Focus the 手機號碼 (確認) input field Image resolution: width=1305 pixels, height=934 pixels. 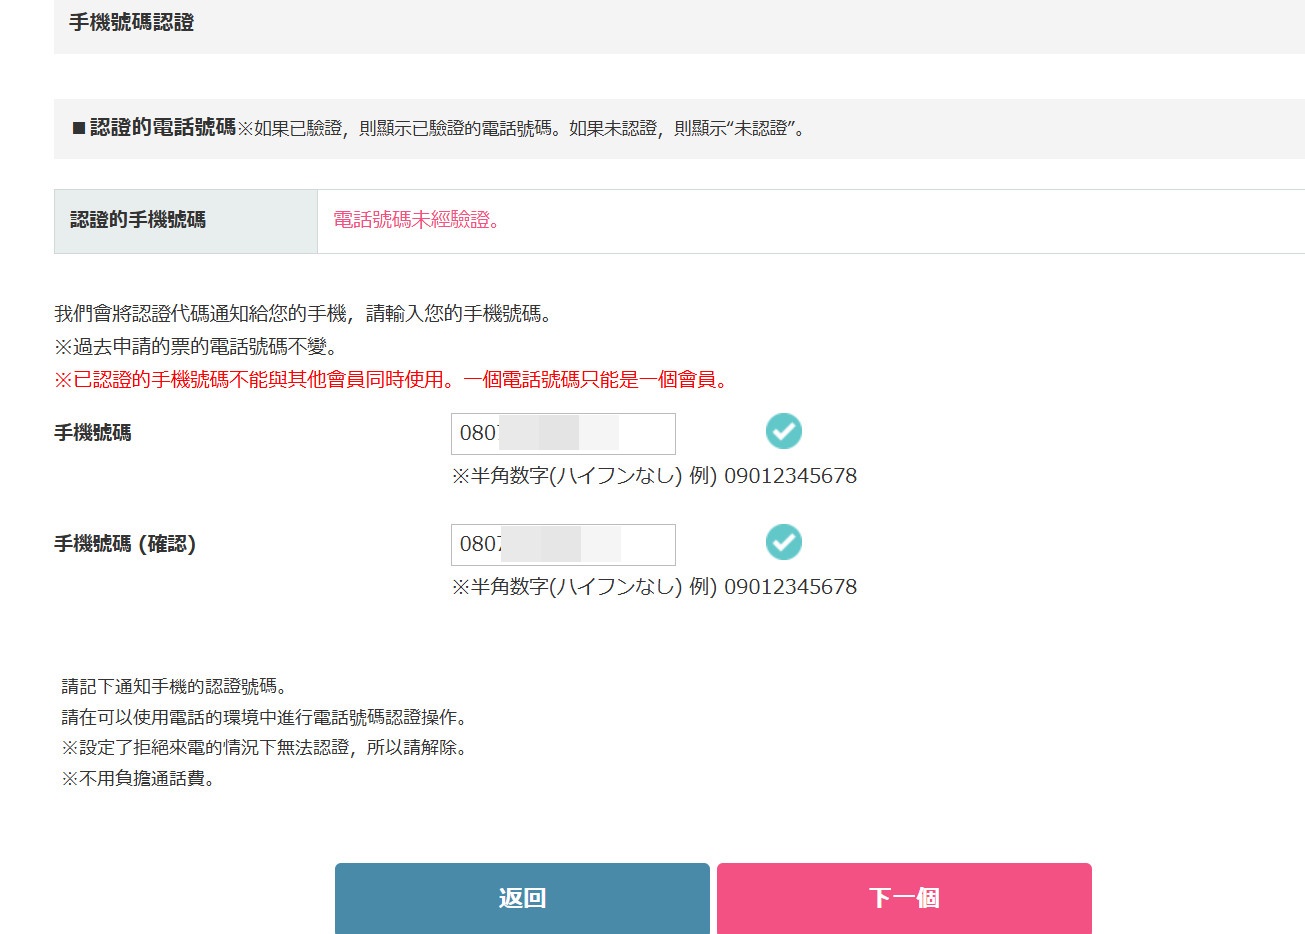pyautogui.click(x=563, y=545)
